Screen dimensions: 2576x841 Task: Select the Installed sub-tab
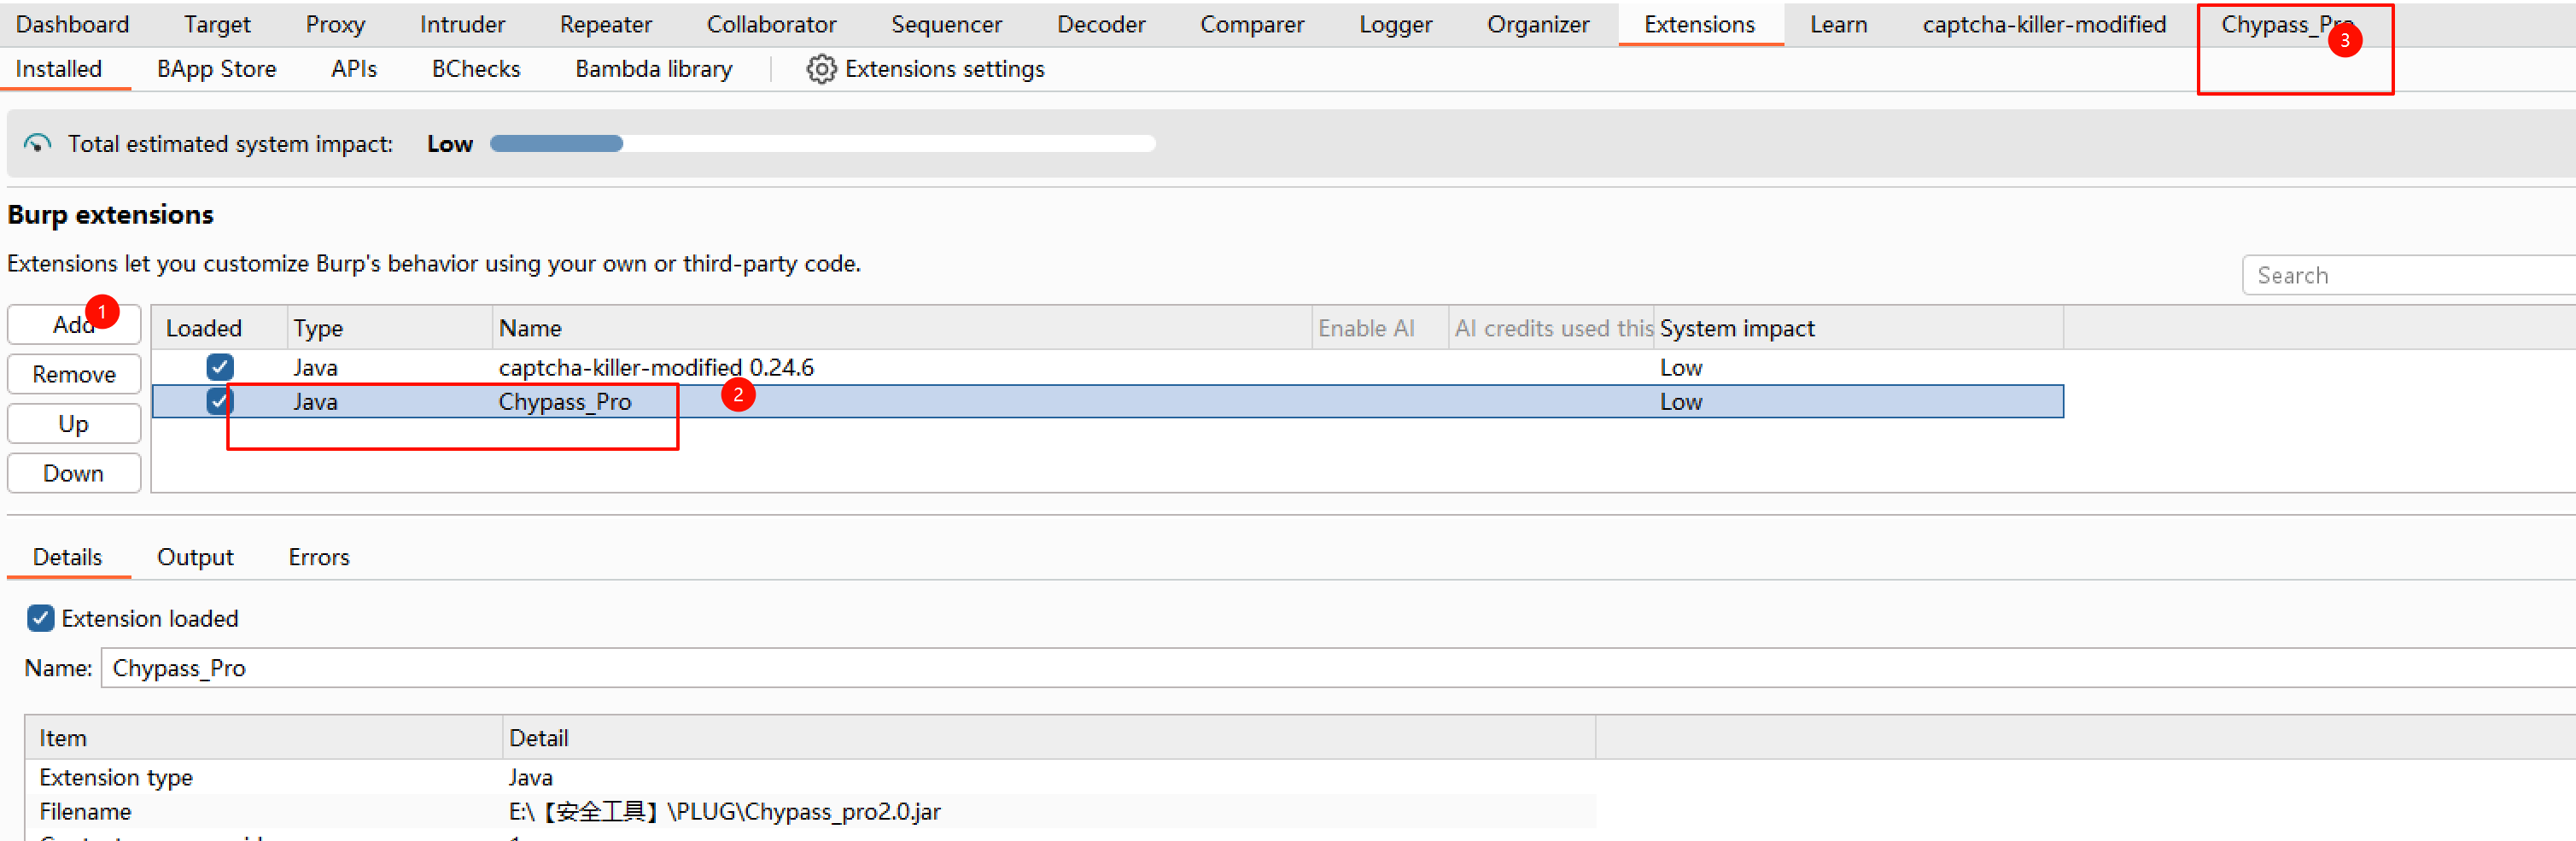click(58, 69)
